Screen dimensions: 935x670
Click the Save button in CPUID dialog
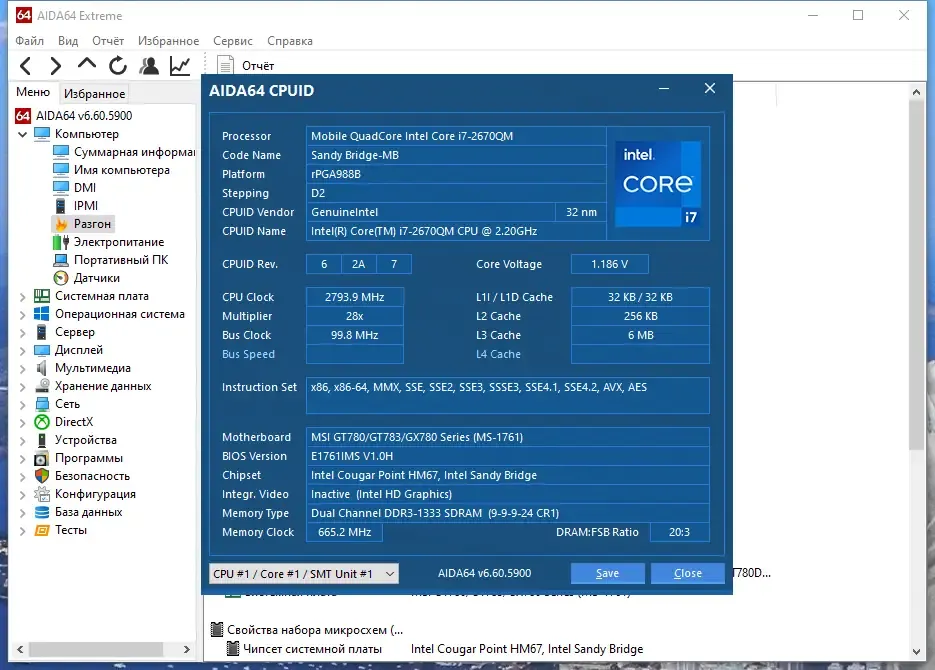(x=608, y=573)
